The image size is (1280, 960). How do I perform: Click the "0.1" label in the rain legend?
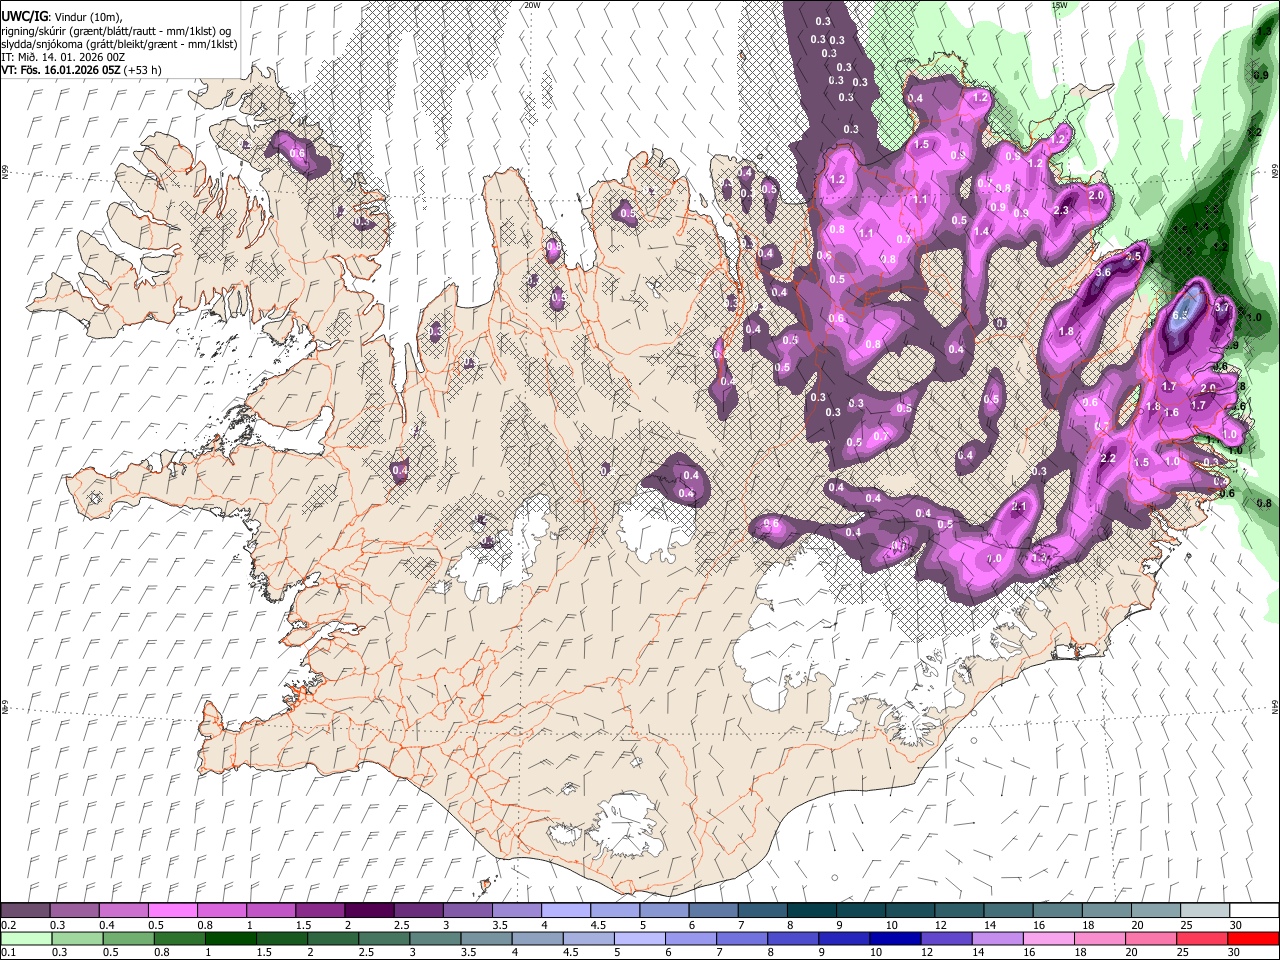coord(8,952)
